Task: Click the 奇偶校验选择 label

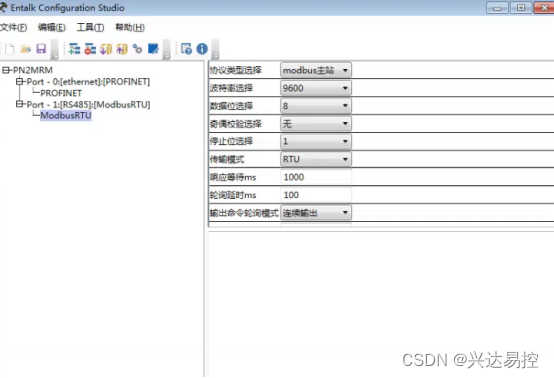Action: click(235, 124)
